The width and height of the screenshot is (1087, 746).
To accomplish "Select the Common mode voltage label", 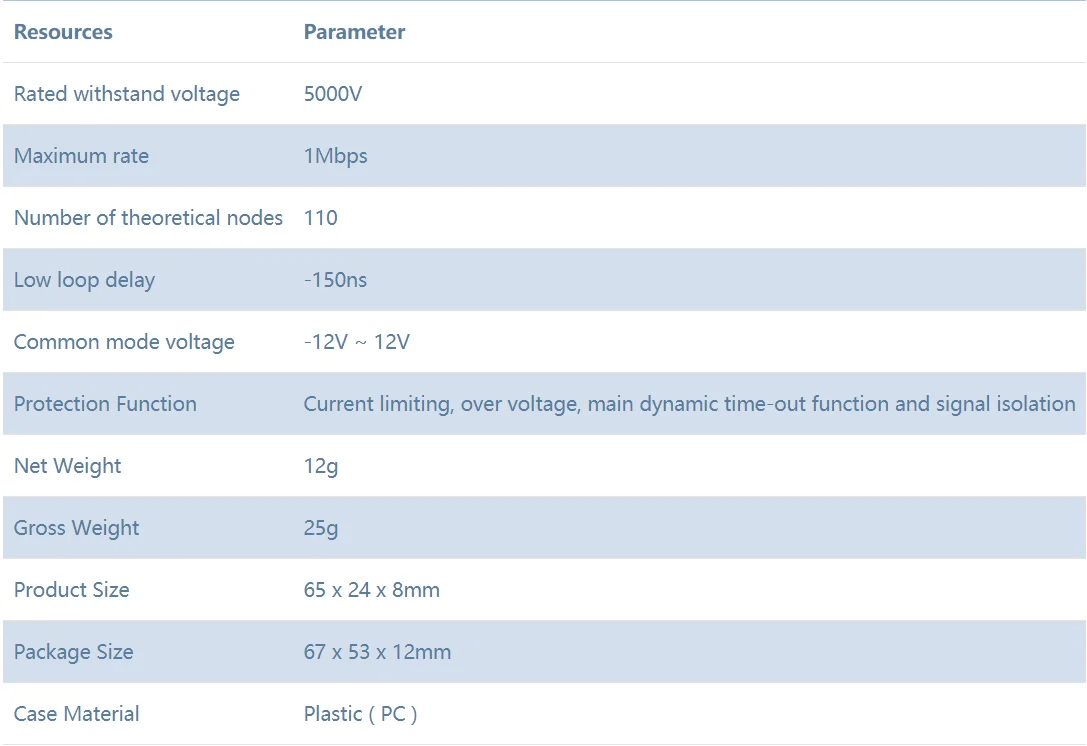I will pyautogui.click(x=124, y=342).
